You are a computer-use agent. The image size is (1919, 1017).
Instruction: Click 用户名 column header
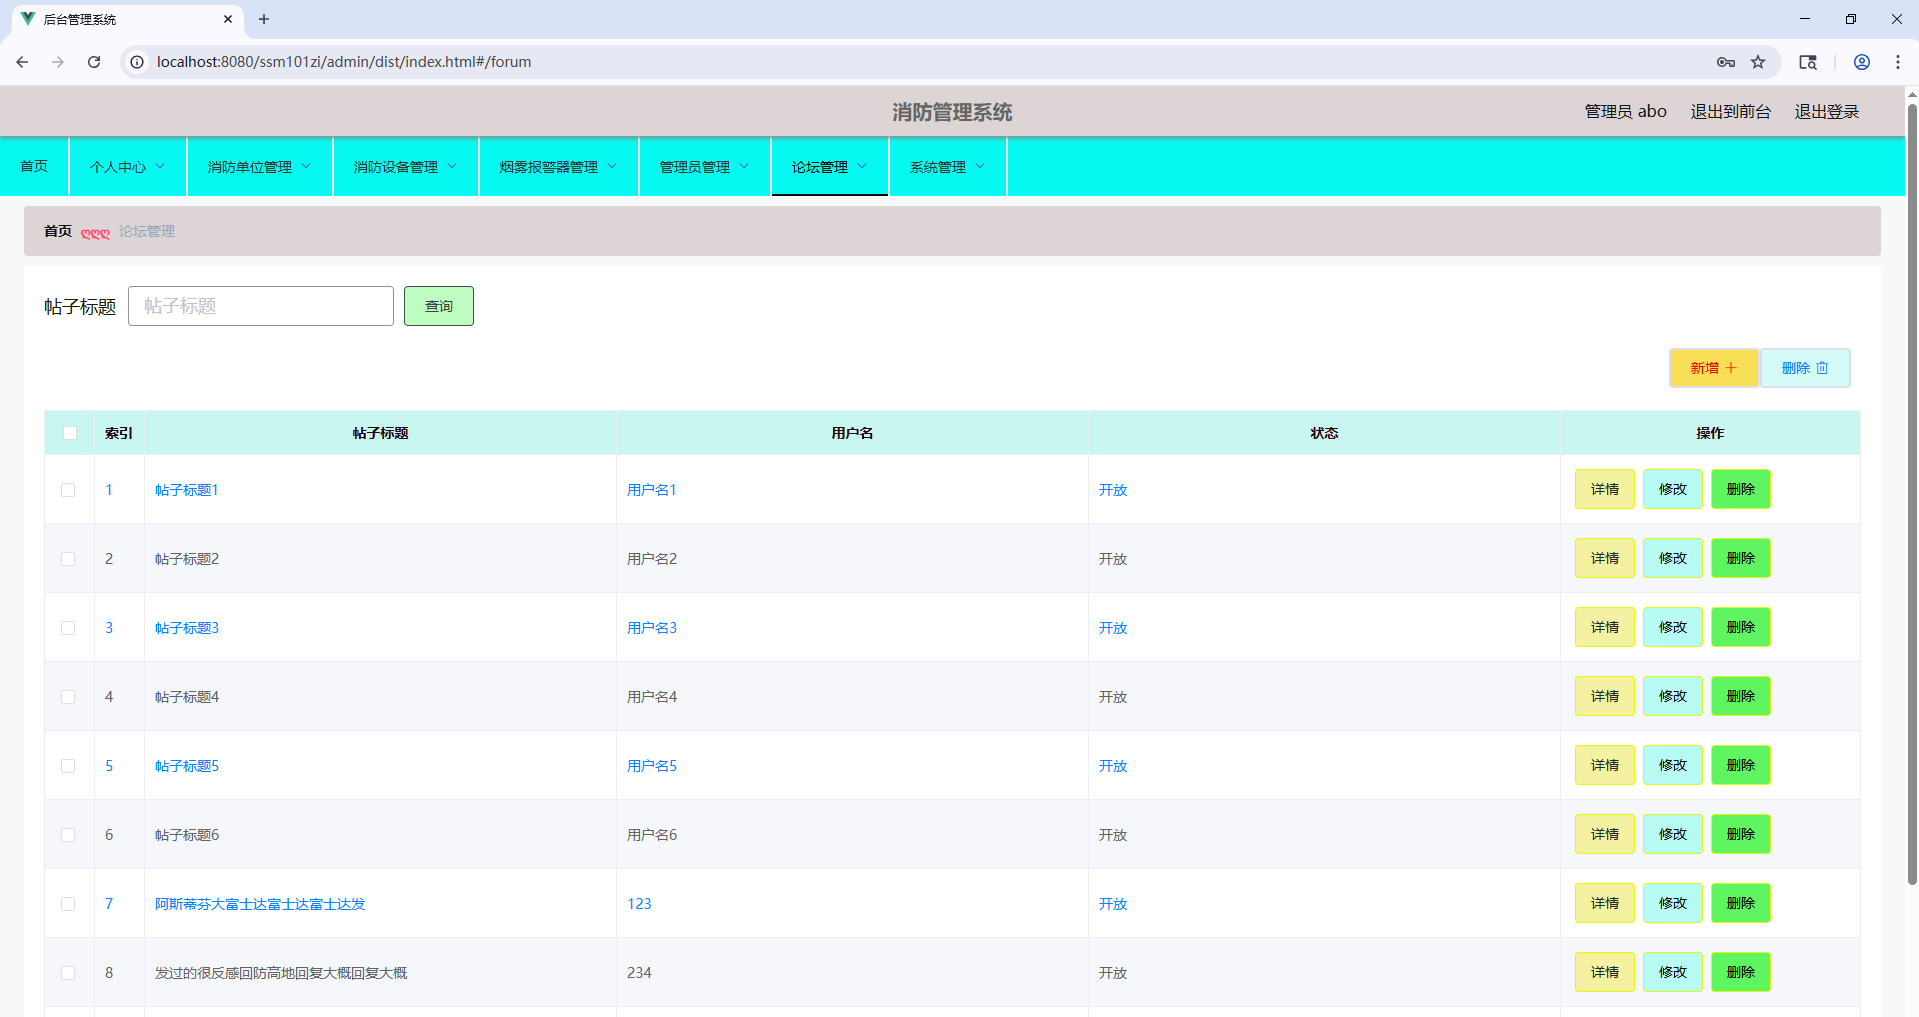click(852, 433)
